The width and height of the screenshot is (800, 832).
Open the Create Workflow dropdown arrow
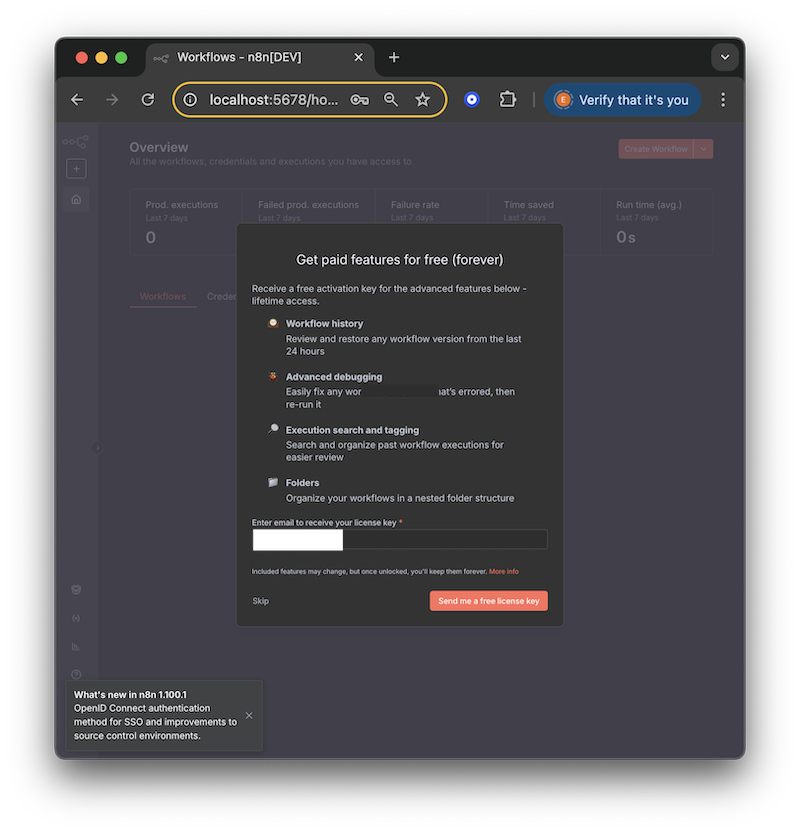[x=703, y=149]
